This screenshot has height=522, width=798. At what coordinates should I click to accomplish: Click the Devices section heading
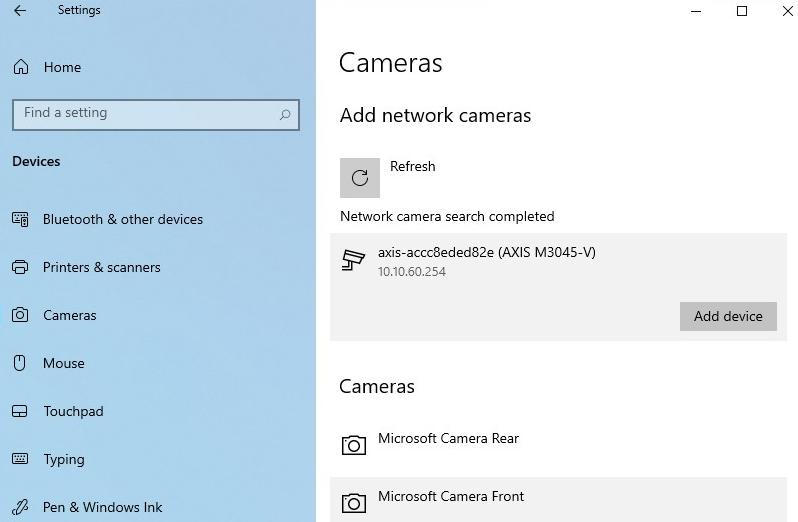click(x=36, y=161)
